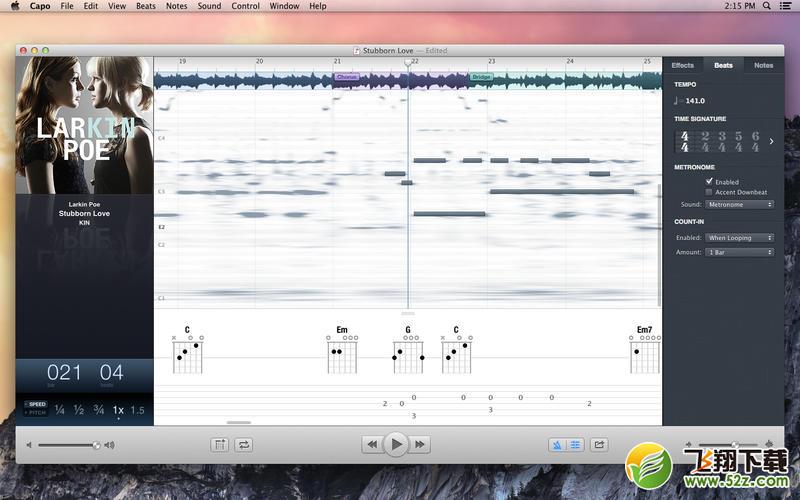Click the spectrogram vertical scrollbar

(x=659, y=245)
